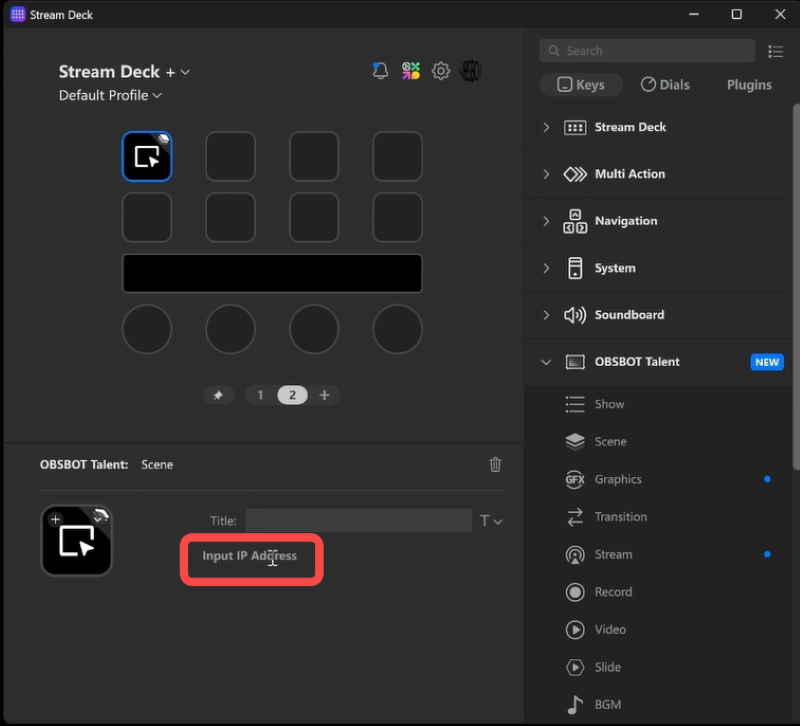Click the key icon preview thumbnail
This screenshot has height=726, width=800.
click(77, 540)
